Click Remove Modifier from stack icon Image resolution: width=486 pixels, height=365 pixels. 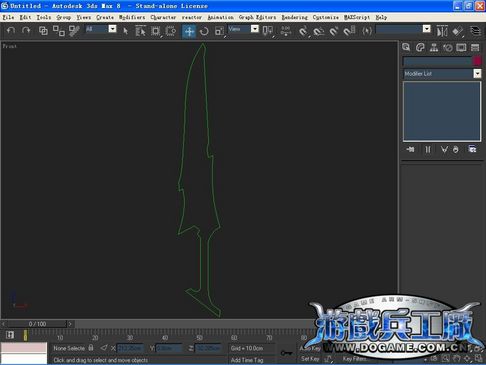pyautogui.click(x=456, y=149)
